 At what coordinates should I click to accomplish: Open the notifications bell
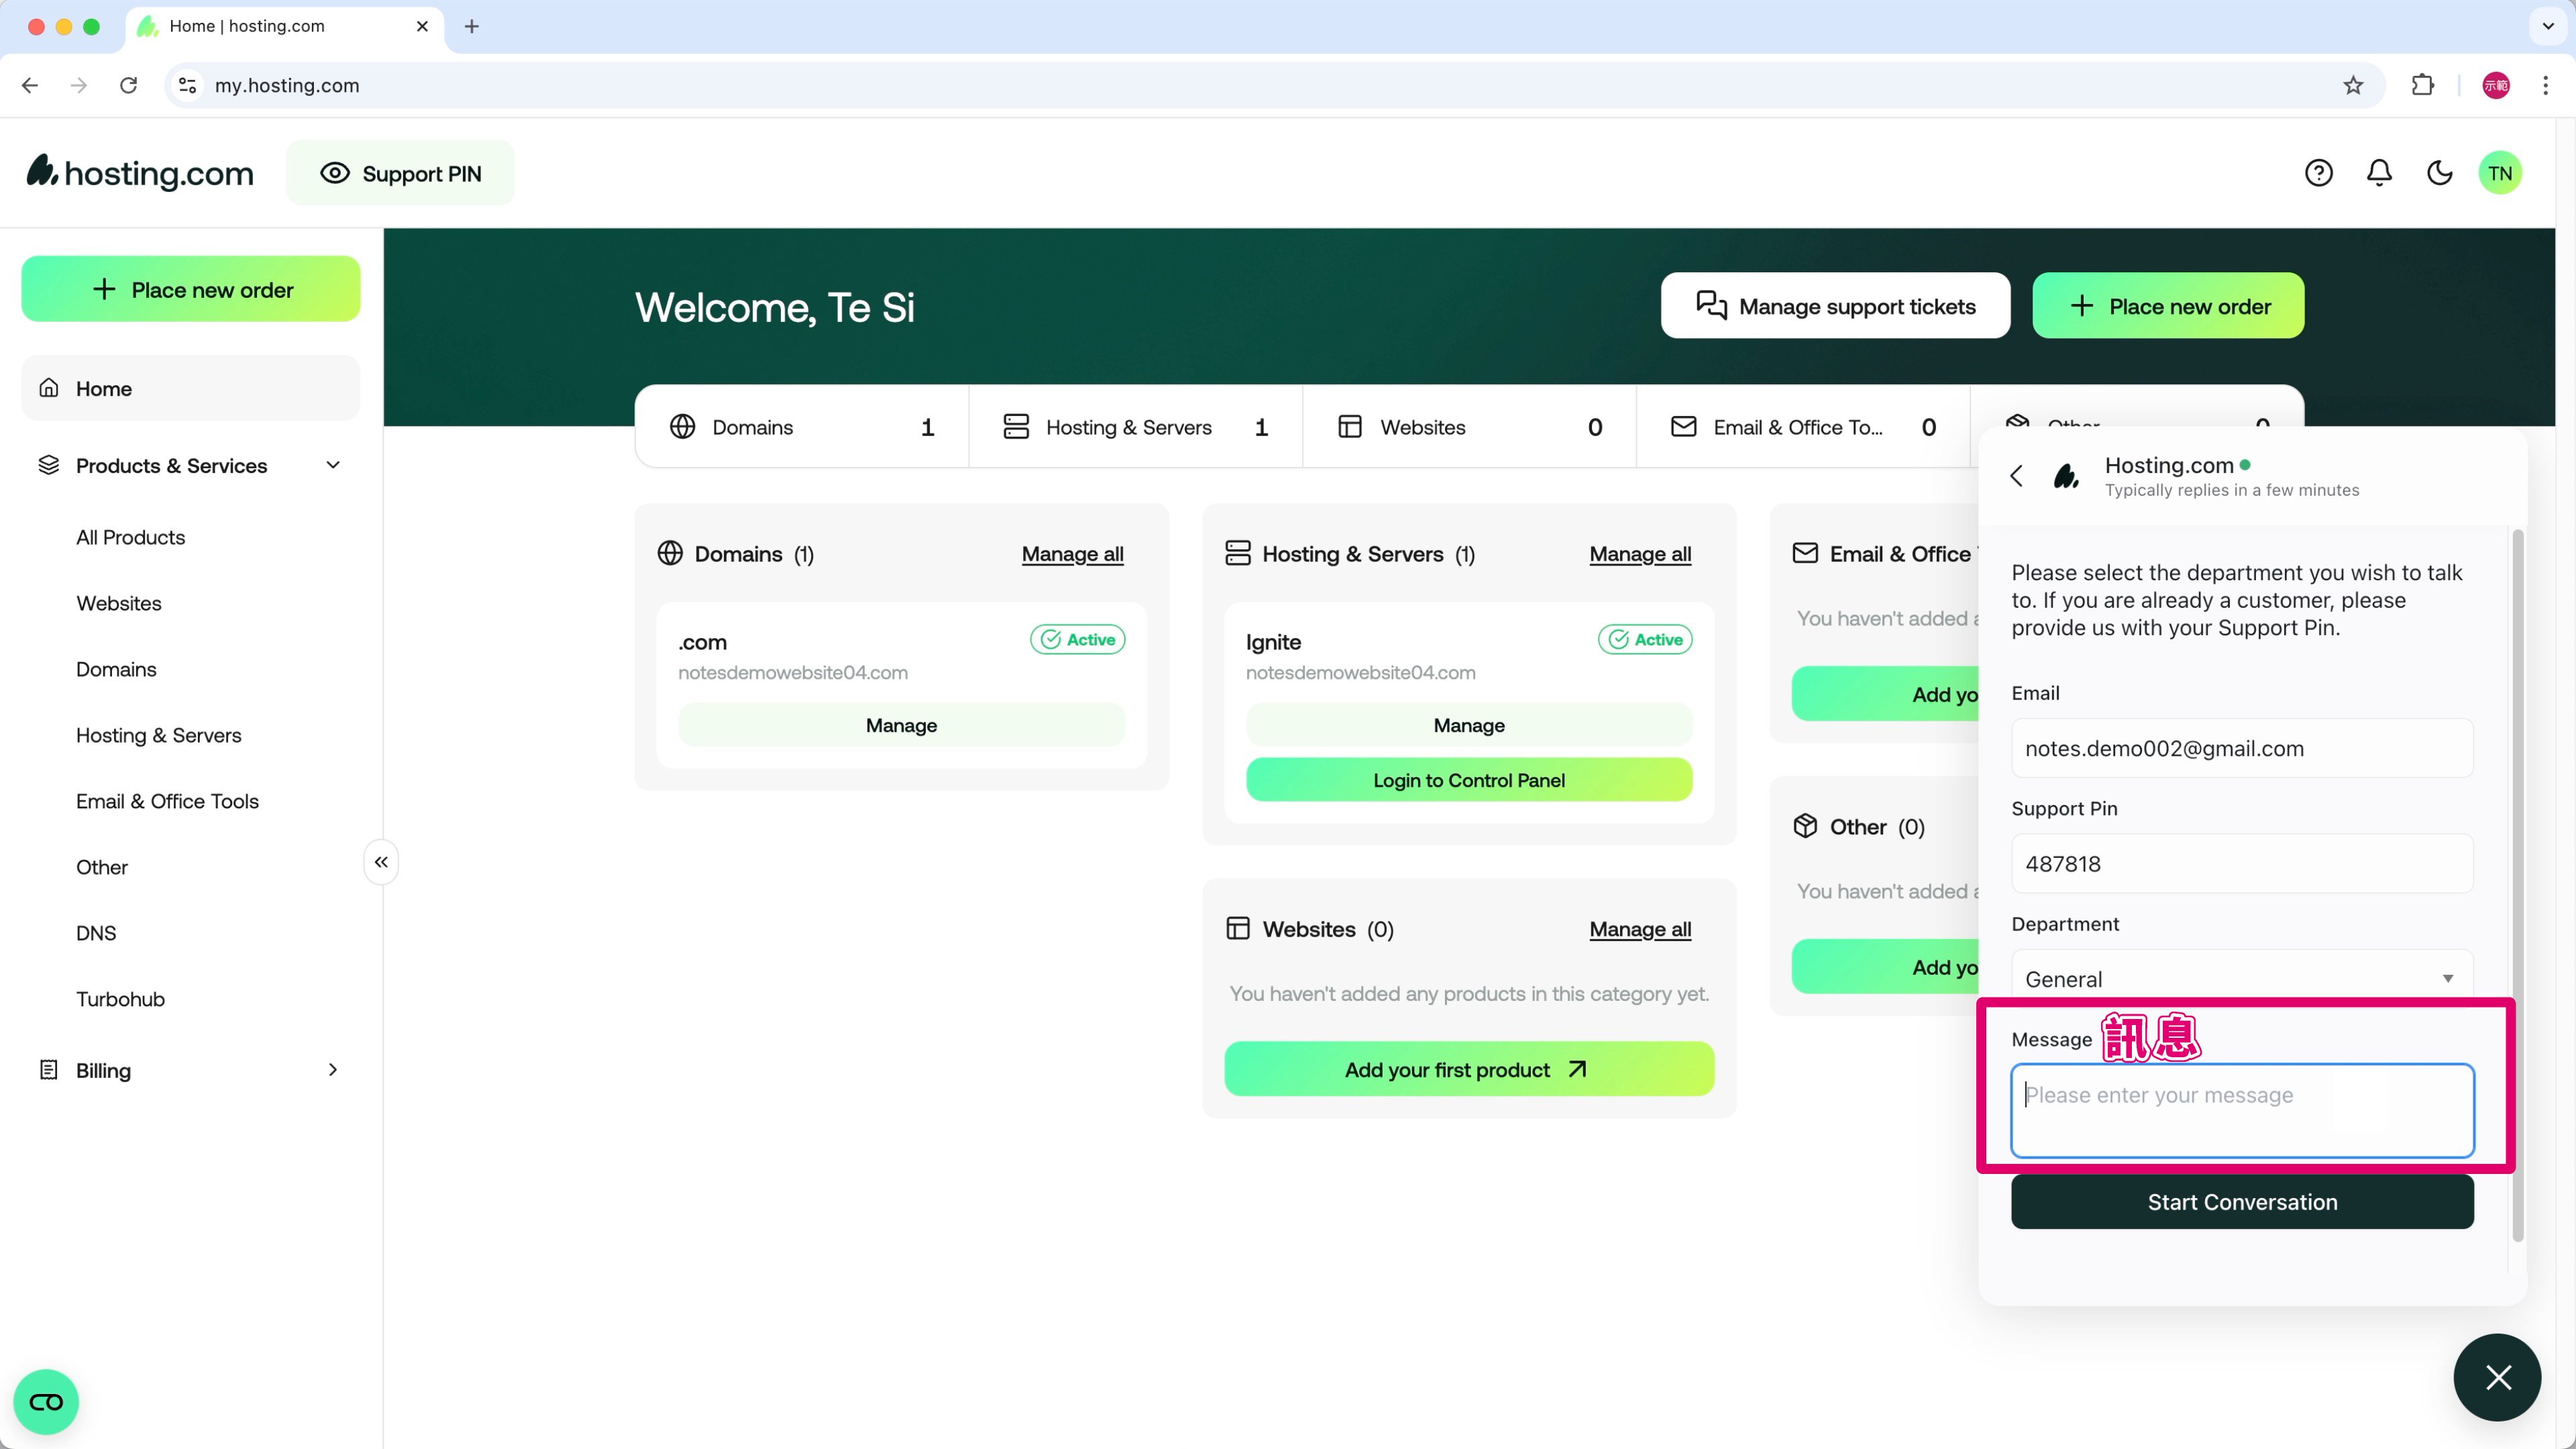[2379, 173]
